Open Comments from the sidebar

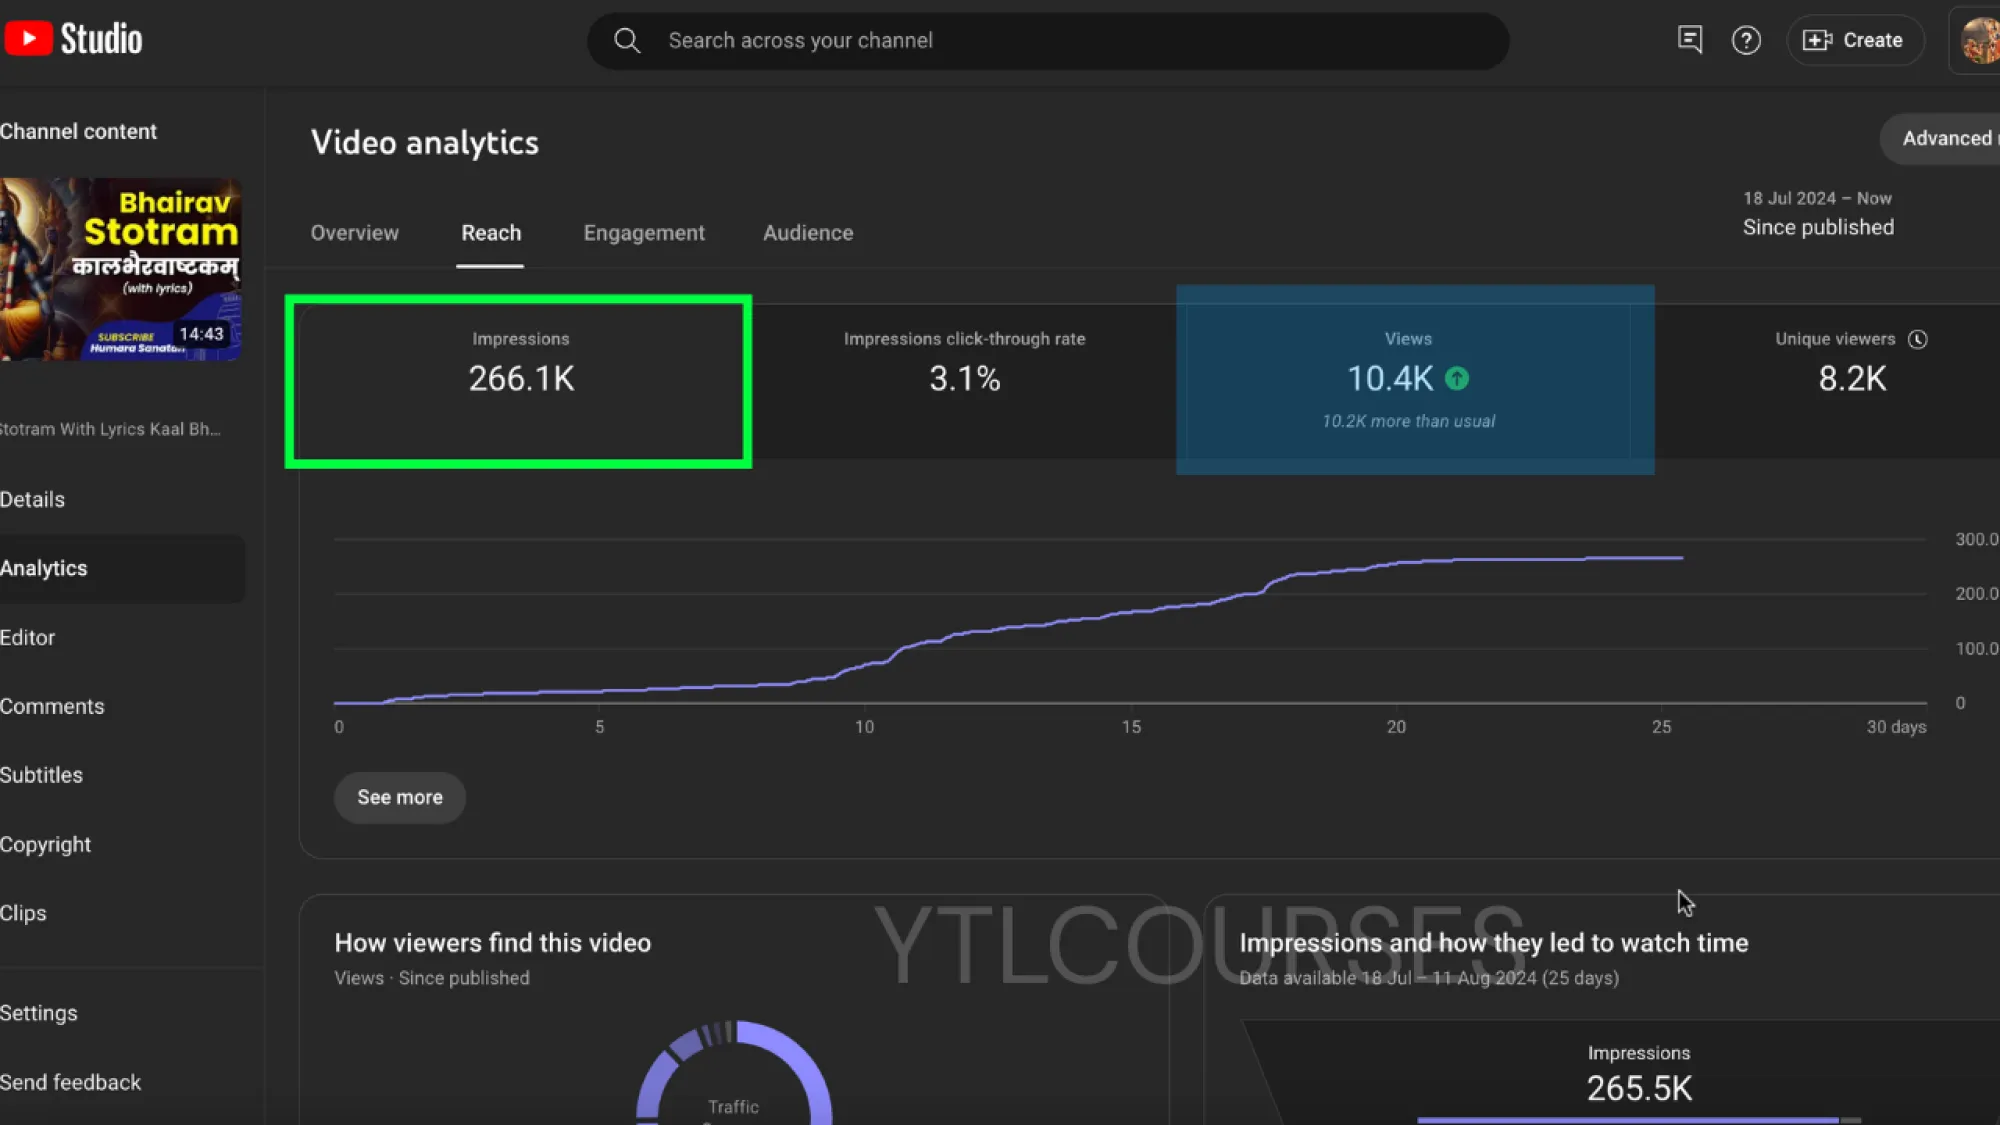tap(53, 706)
